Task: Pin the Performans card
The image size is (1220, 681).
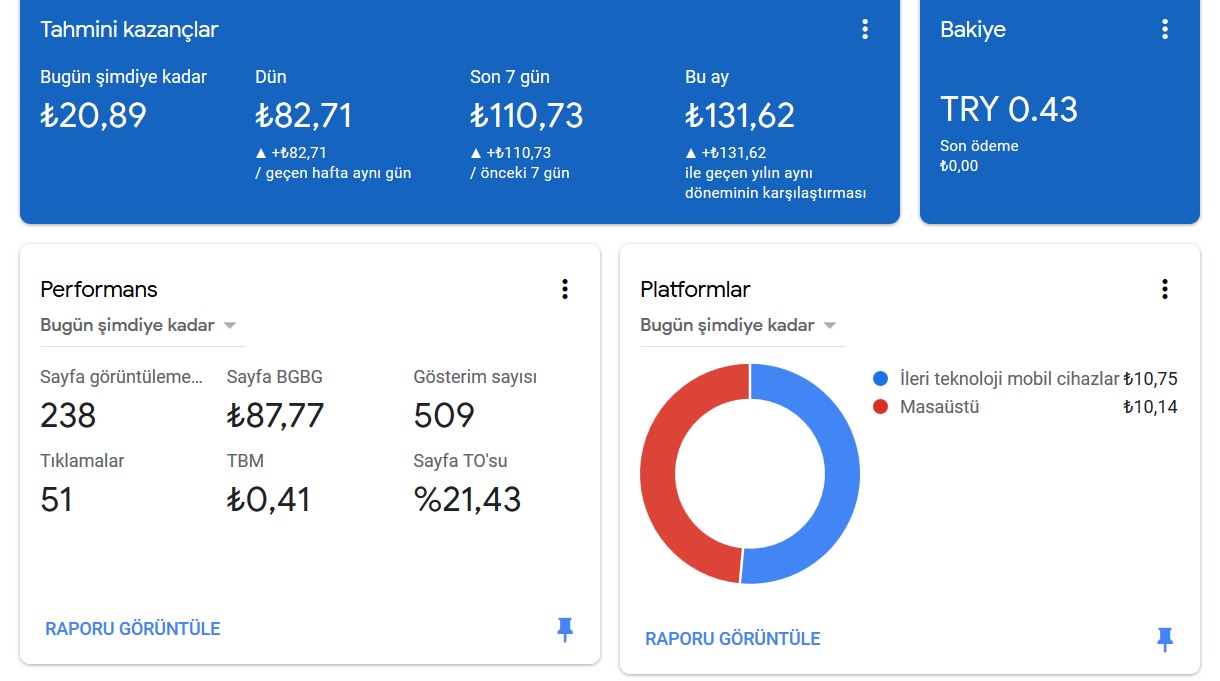Action: coord(565,629)
